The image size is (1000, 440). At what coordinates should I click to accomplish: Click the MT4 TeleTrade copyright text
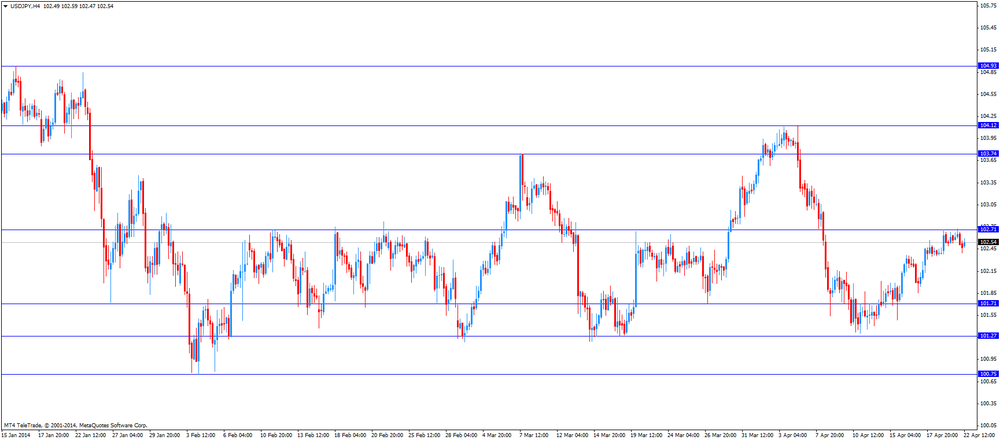(75, 425)
